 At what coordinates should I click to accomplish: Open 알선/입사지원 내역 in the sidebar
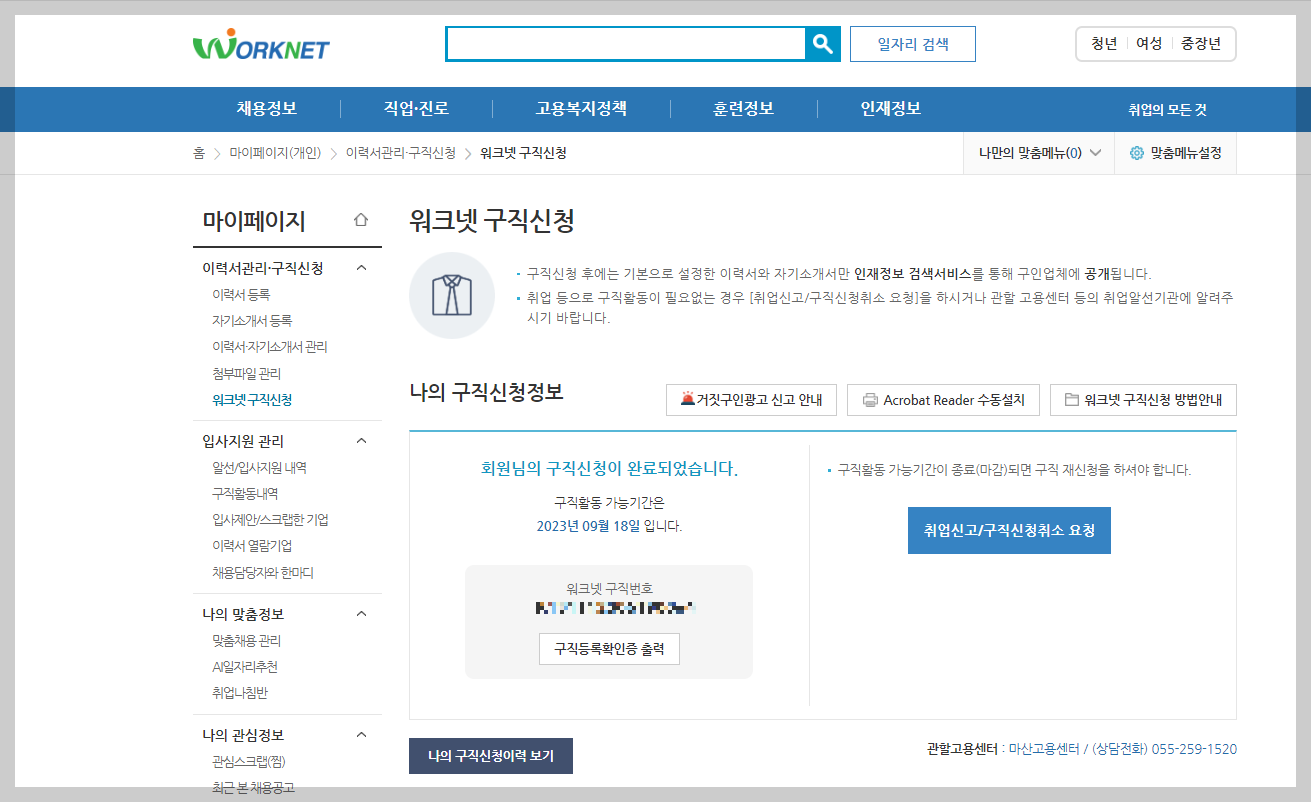259,467
